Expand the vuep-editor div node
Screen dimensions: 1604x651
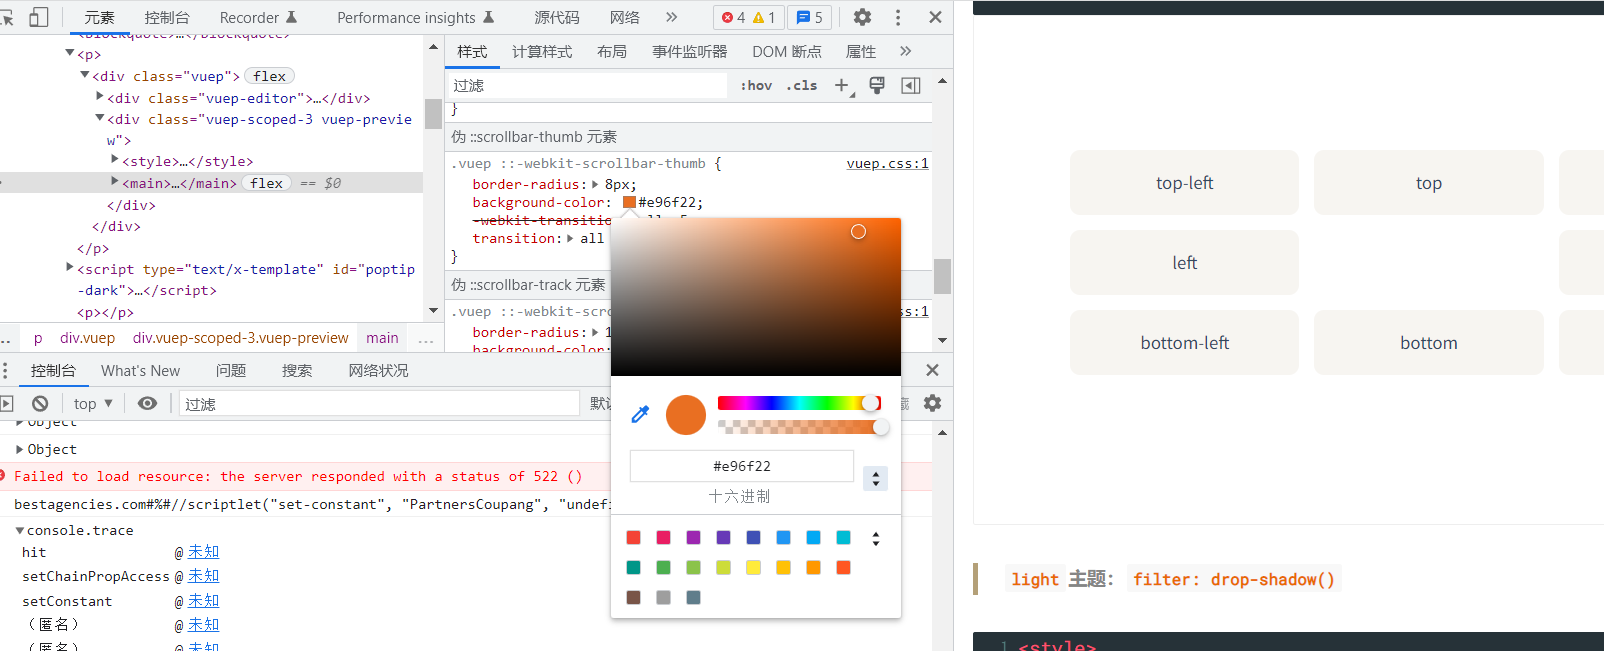100,97
